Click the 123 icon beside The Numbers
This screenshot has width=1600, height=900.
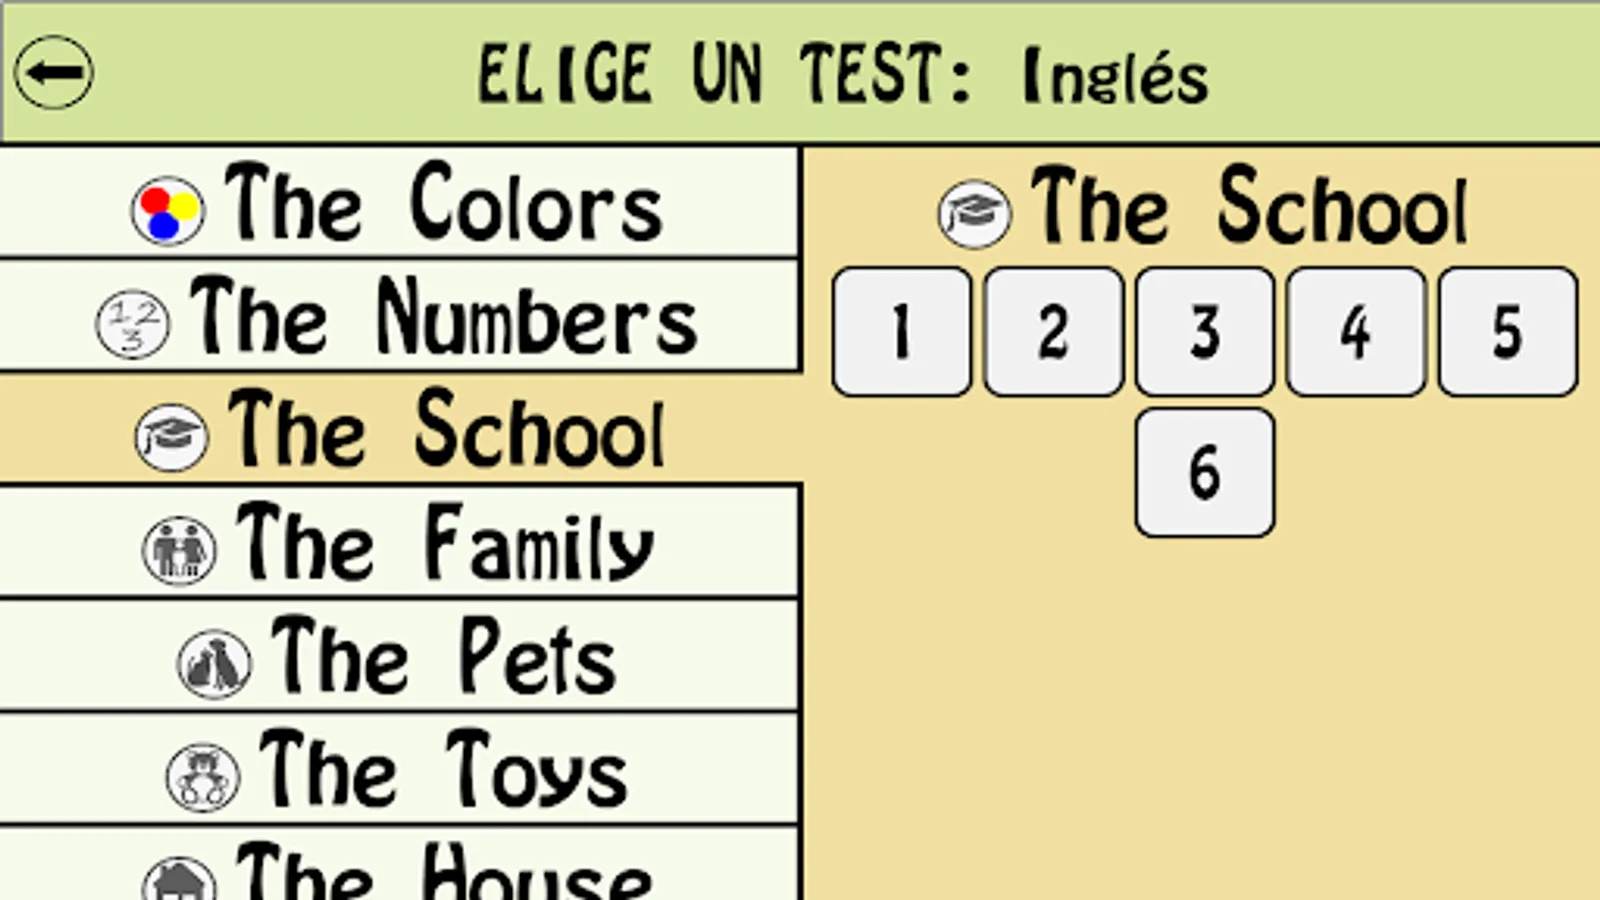pos(132,324)
